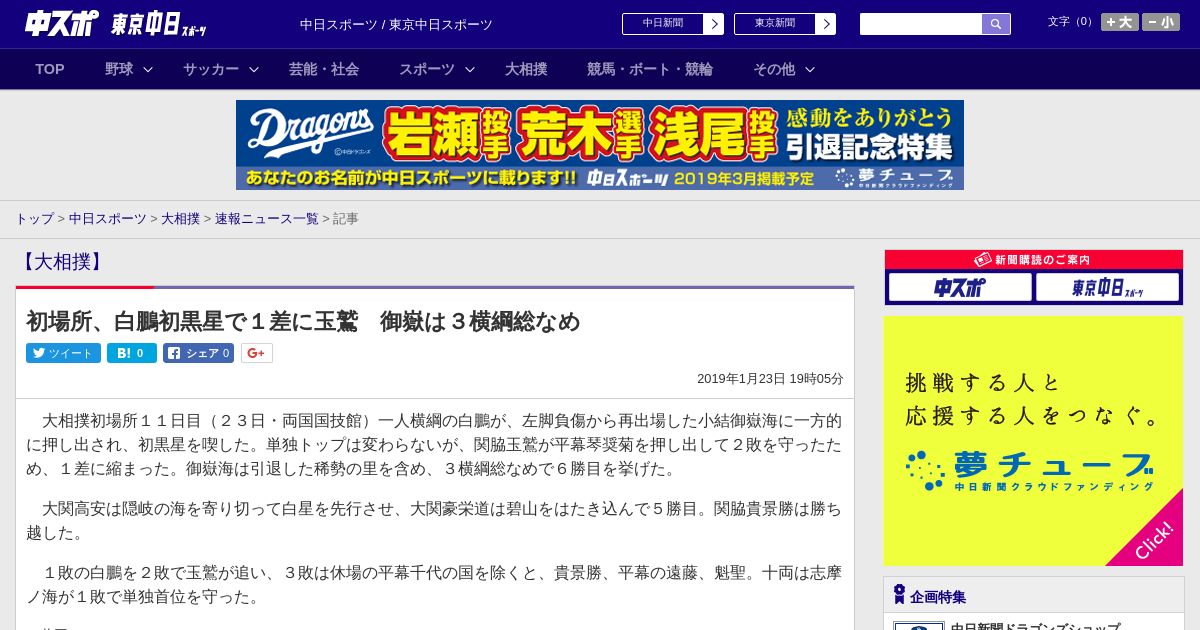Click arrow beside 東京新聞 button

825,24
